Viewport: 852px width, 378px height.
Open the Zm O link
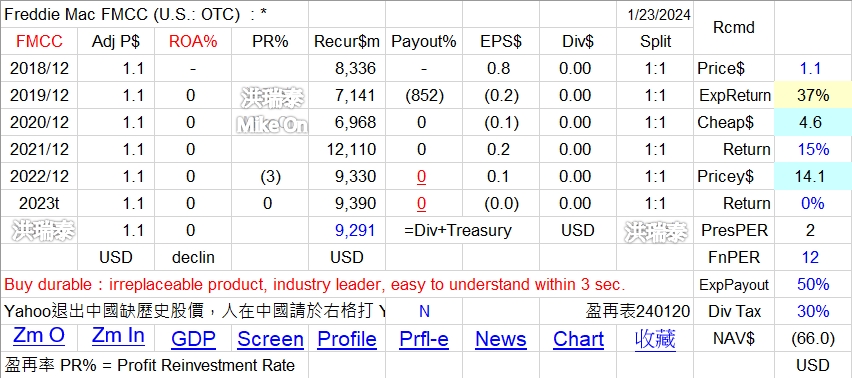coord(39,336)
